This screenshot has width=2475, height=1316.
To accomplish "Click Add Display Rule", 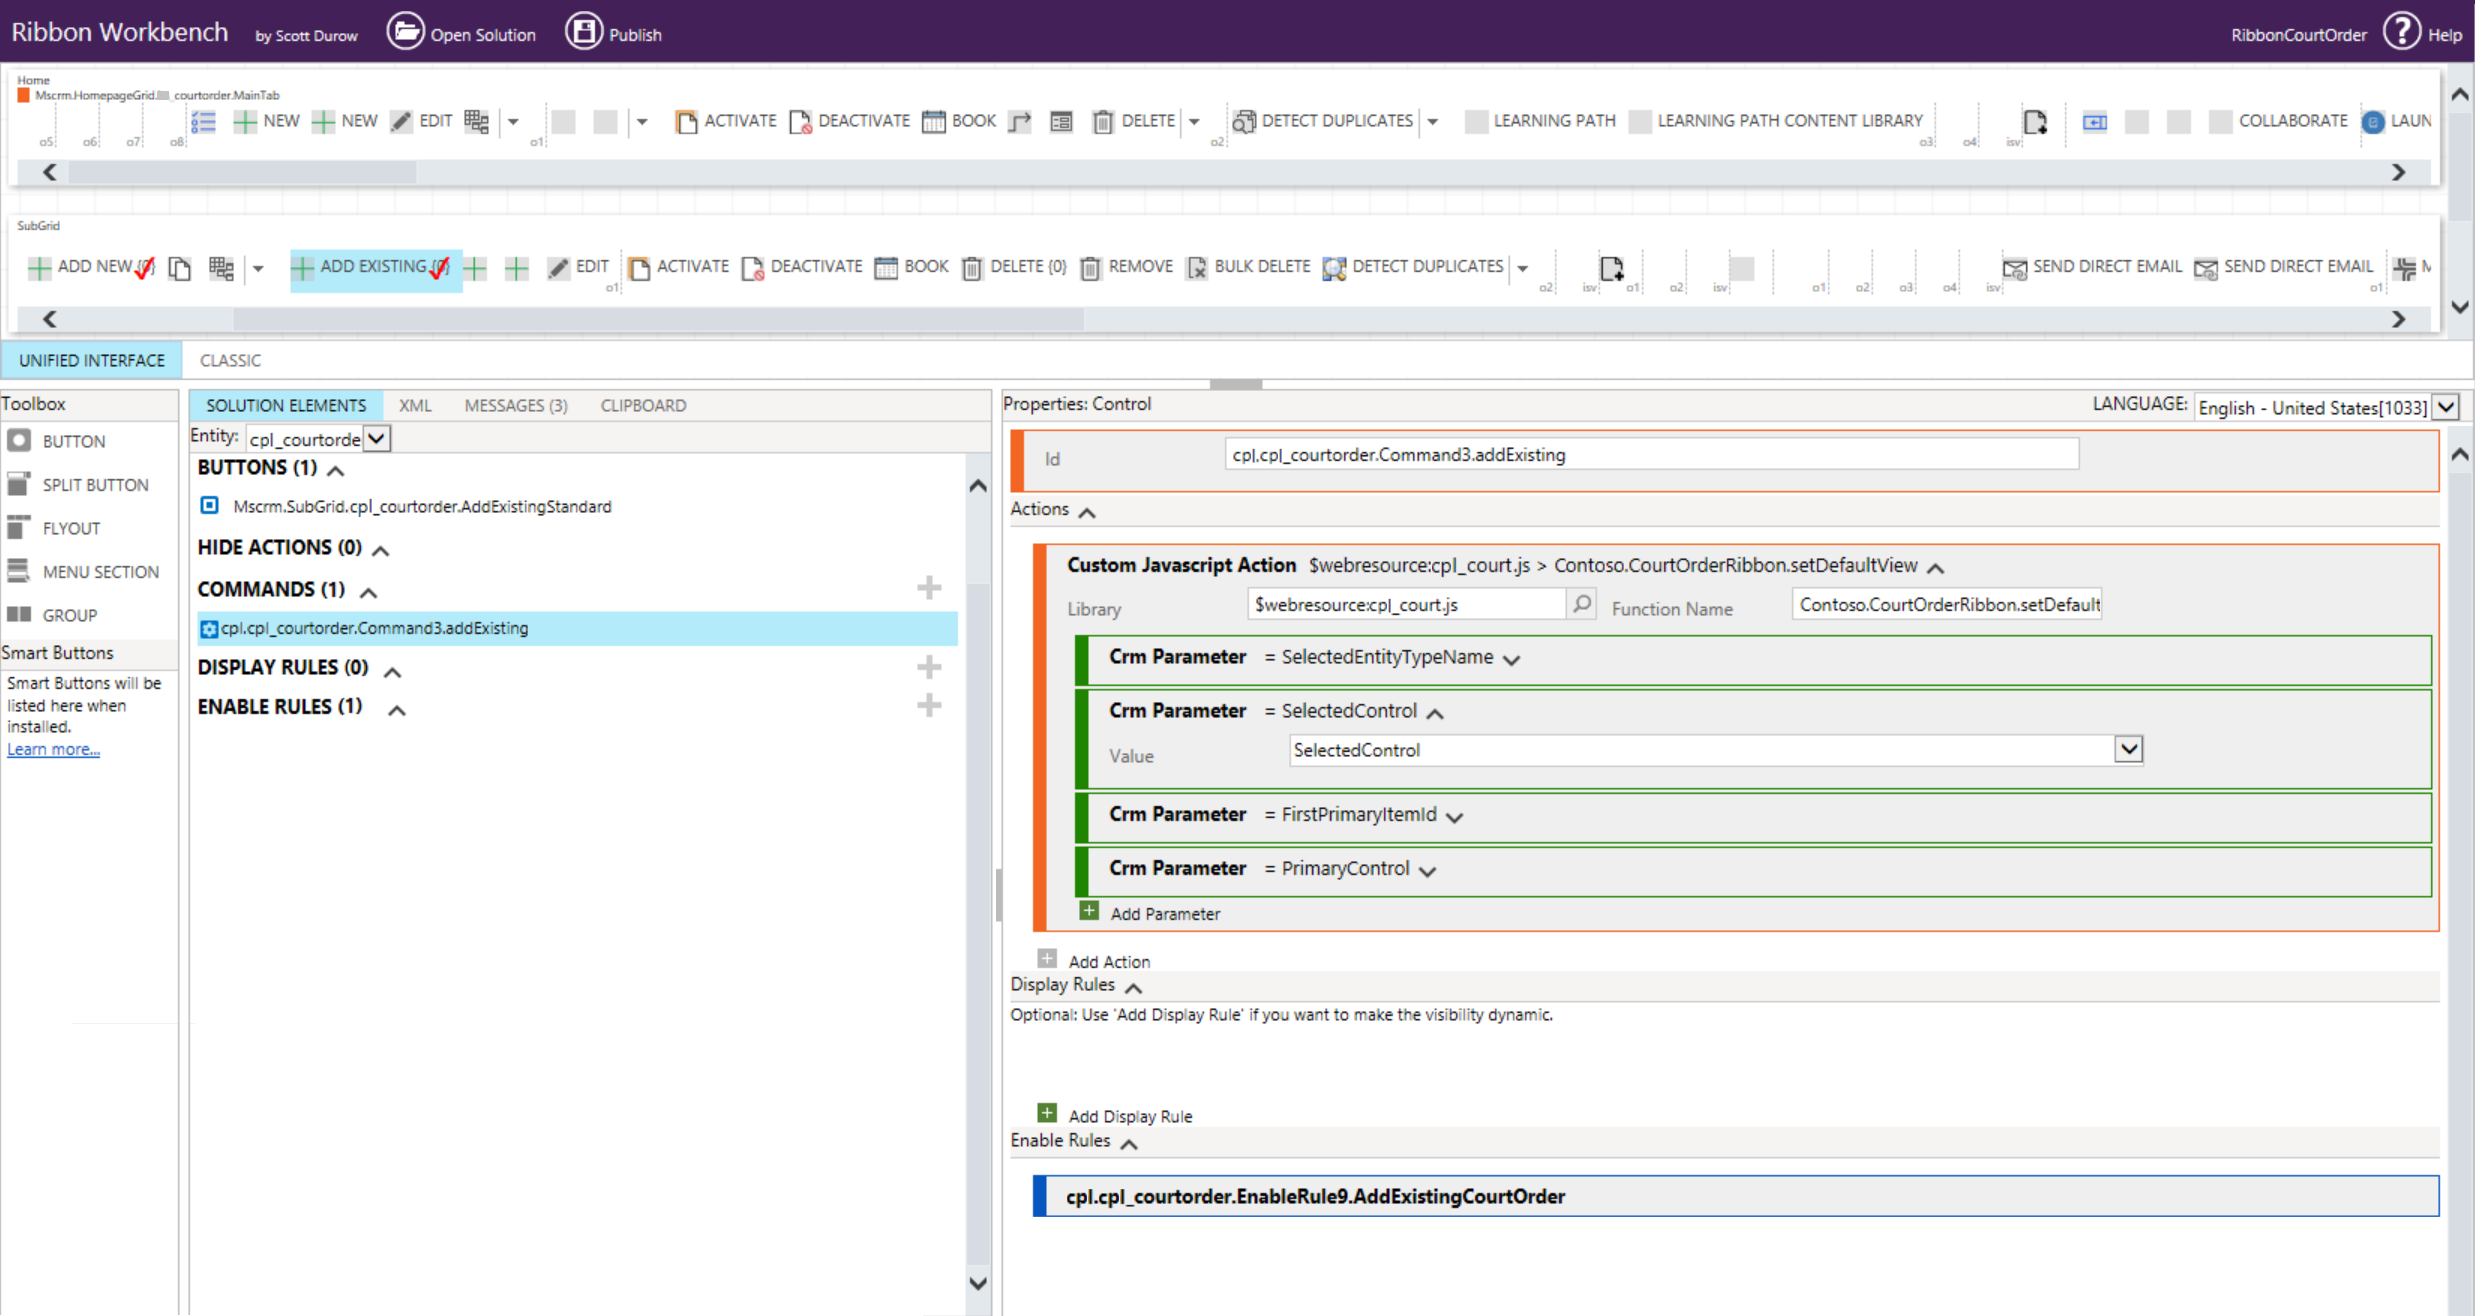I will click(1129, 1115).
